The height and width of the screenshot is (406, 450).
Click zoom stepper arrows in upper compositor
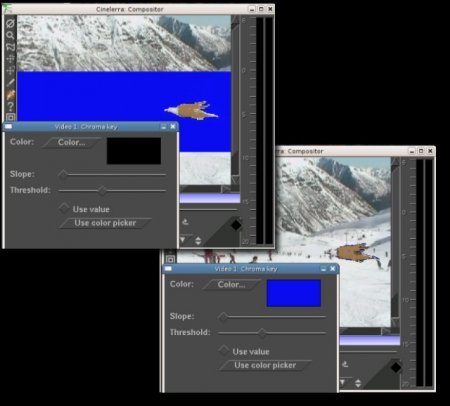point(198,241)
